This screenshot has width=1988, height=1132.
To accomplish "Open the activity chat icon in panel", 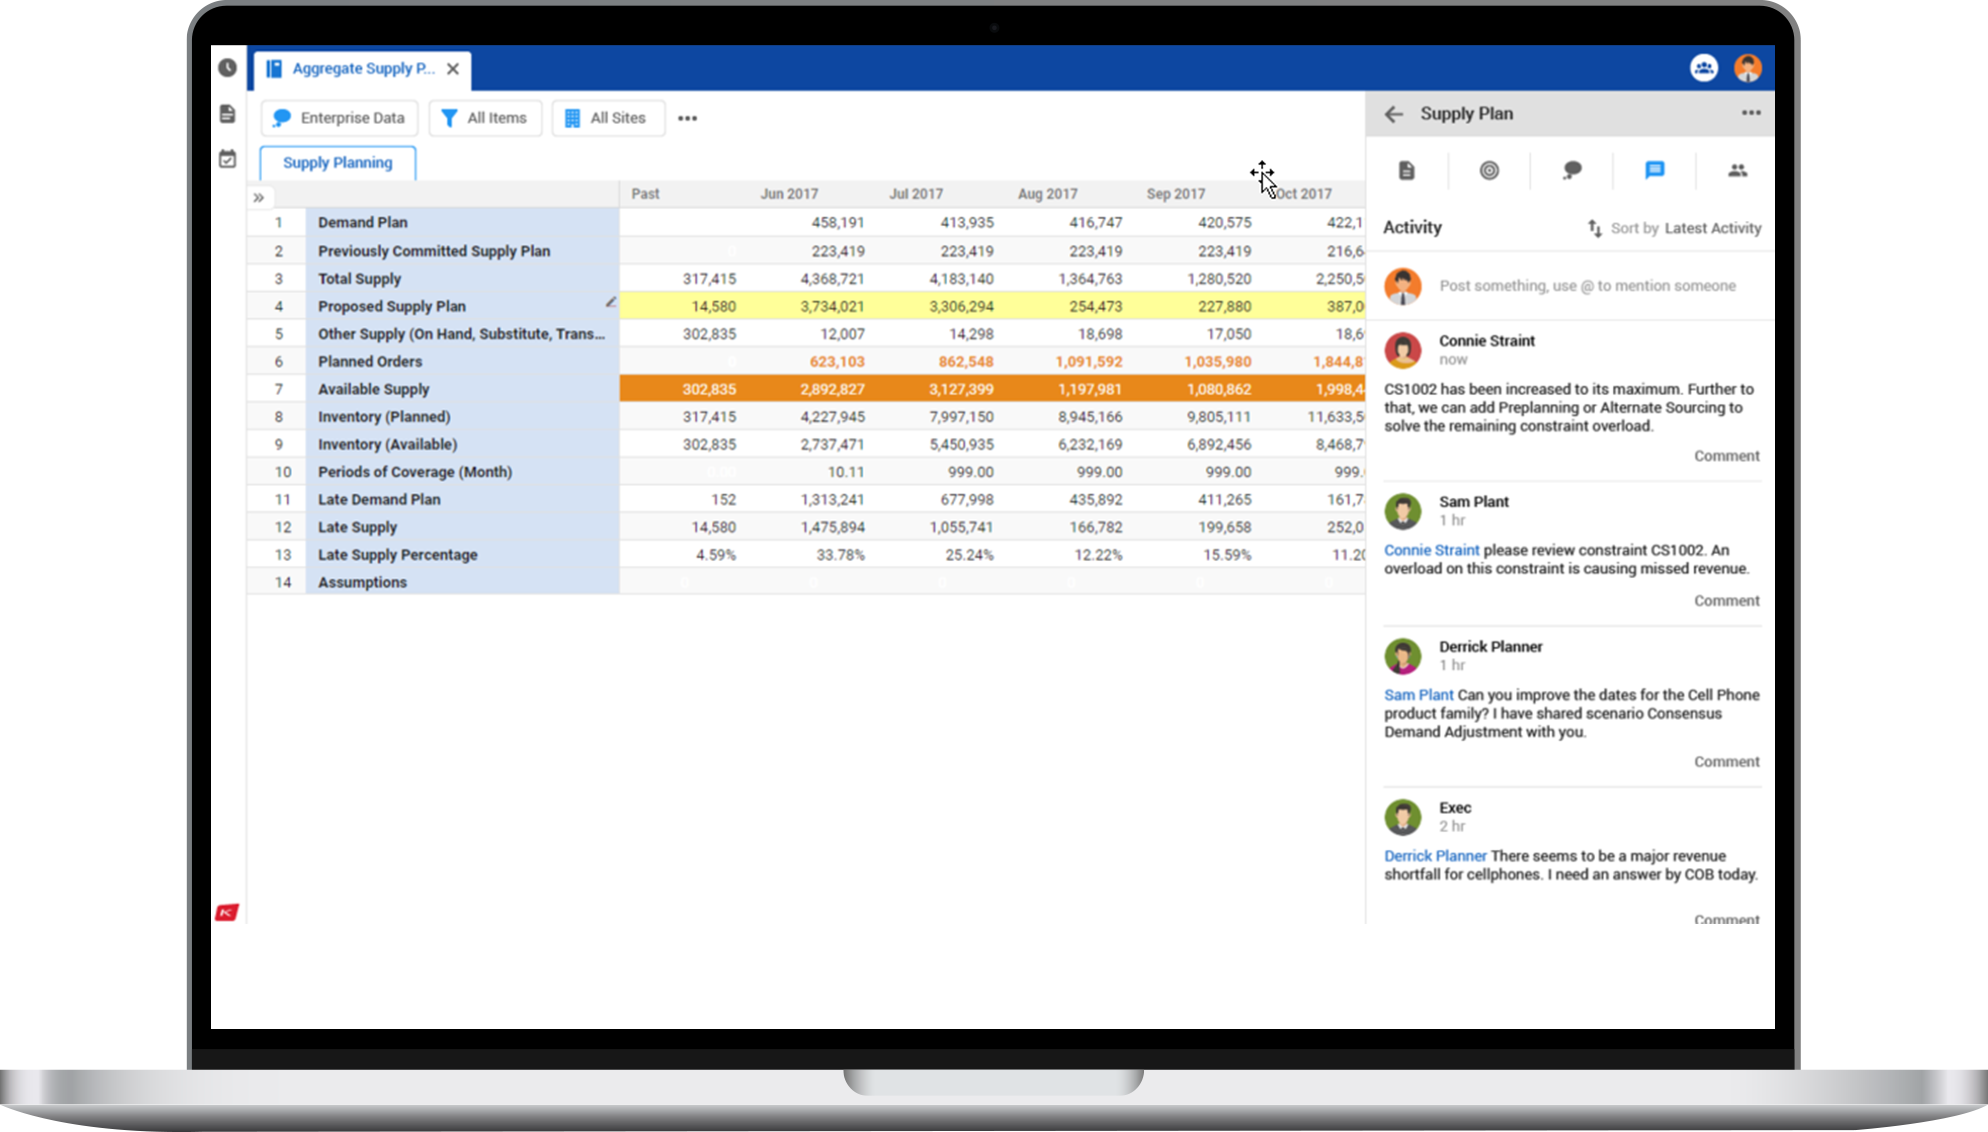I will 1654,171.
